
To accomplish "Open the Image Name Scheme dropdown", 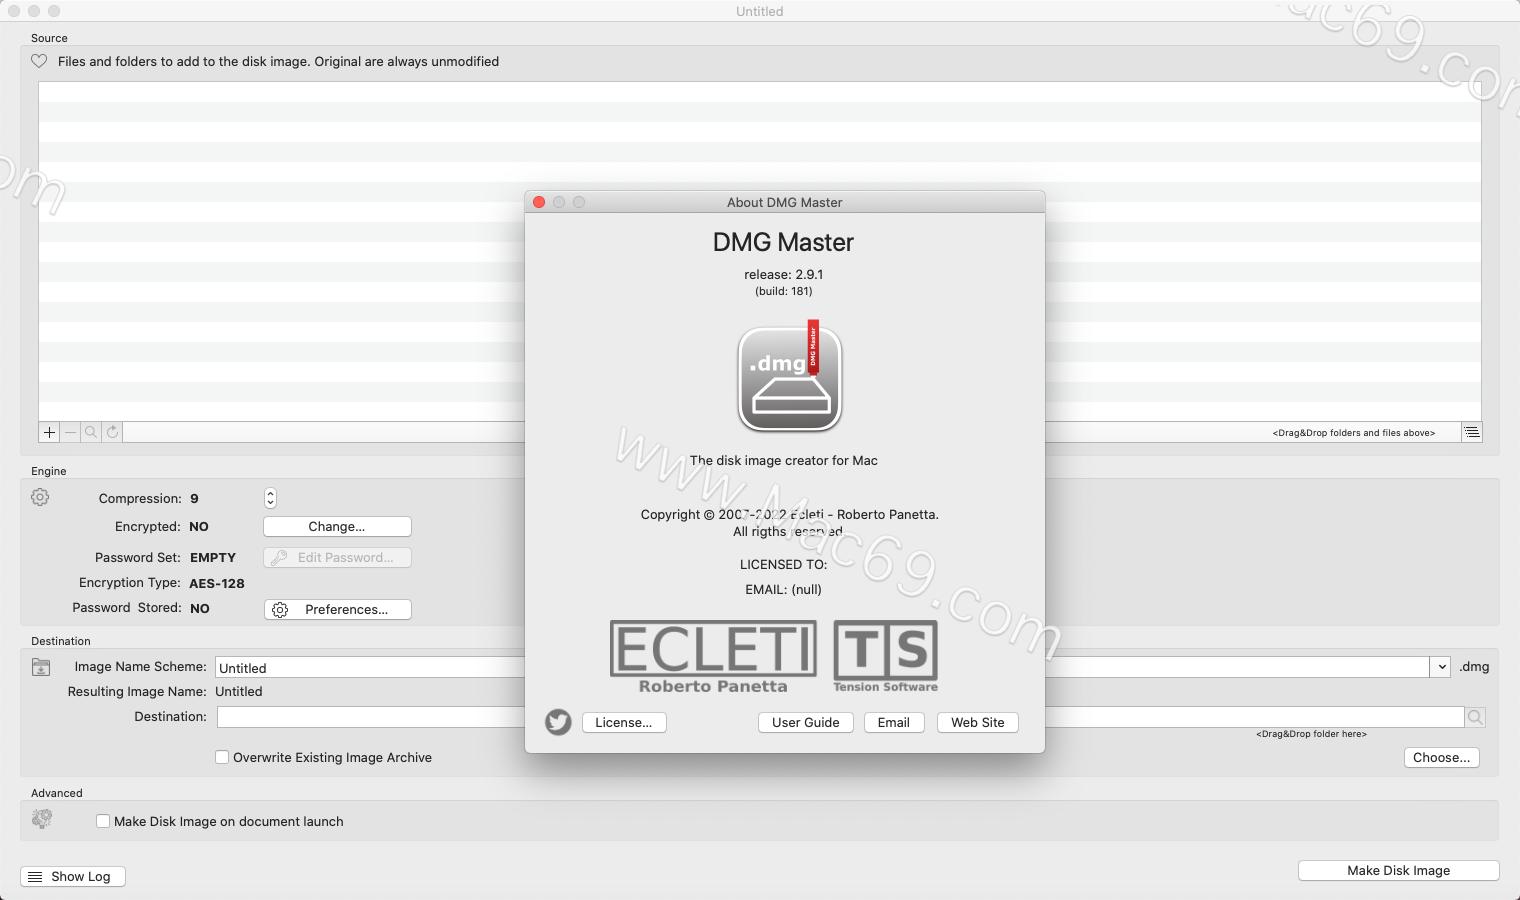I will (x=1440, y=667).
